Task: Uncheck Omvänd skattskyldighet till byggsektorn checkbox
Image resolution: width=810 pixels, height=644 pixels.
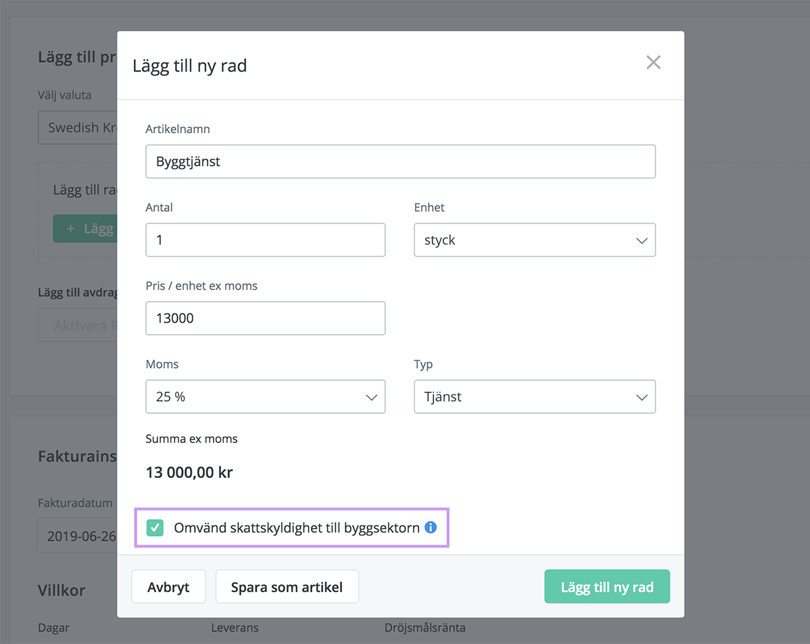Action: (x=155, y=527)
